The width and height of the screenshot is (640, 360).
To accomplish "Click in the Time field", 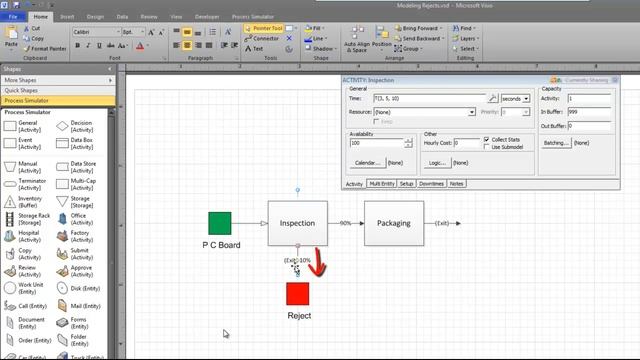I will [429, 98].
